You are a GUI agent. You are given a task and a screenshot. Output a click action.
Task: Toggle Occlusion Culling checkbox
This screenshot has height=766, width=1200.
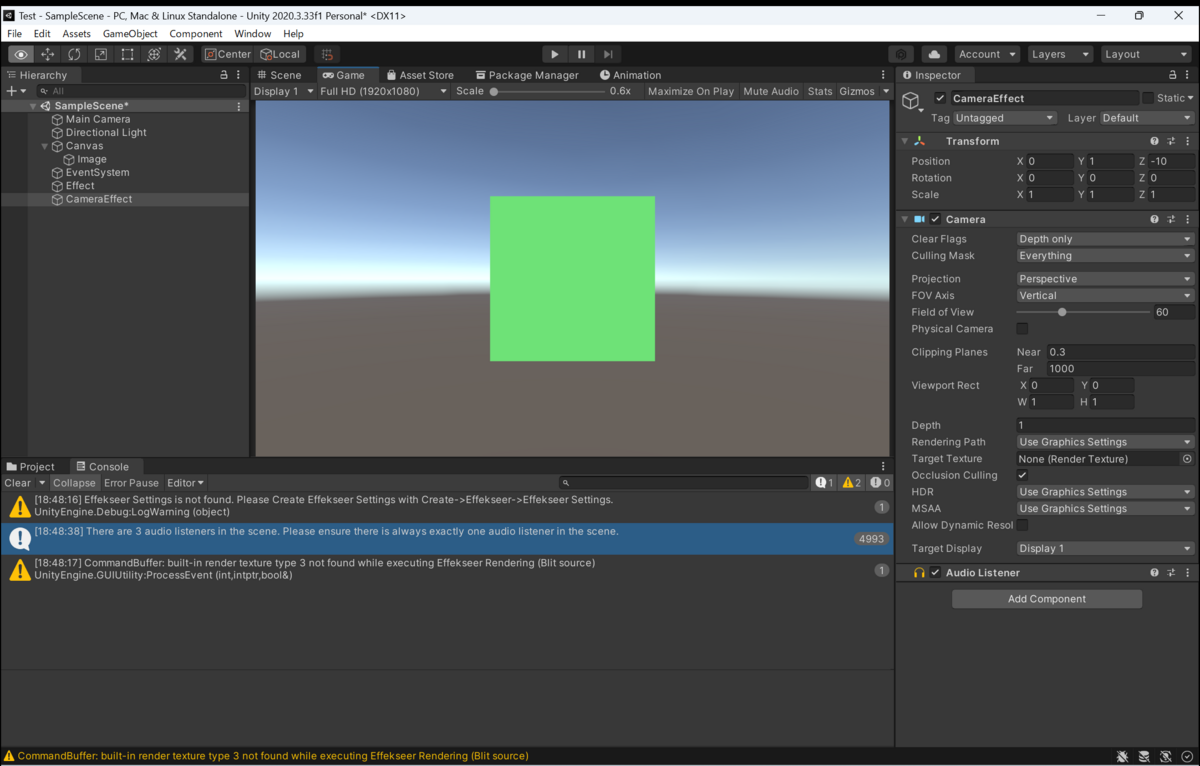1022,476
